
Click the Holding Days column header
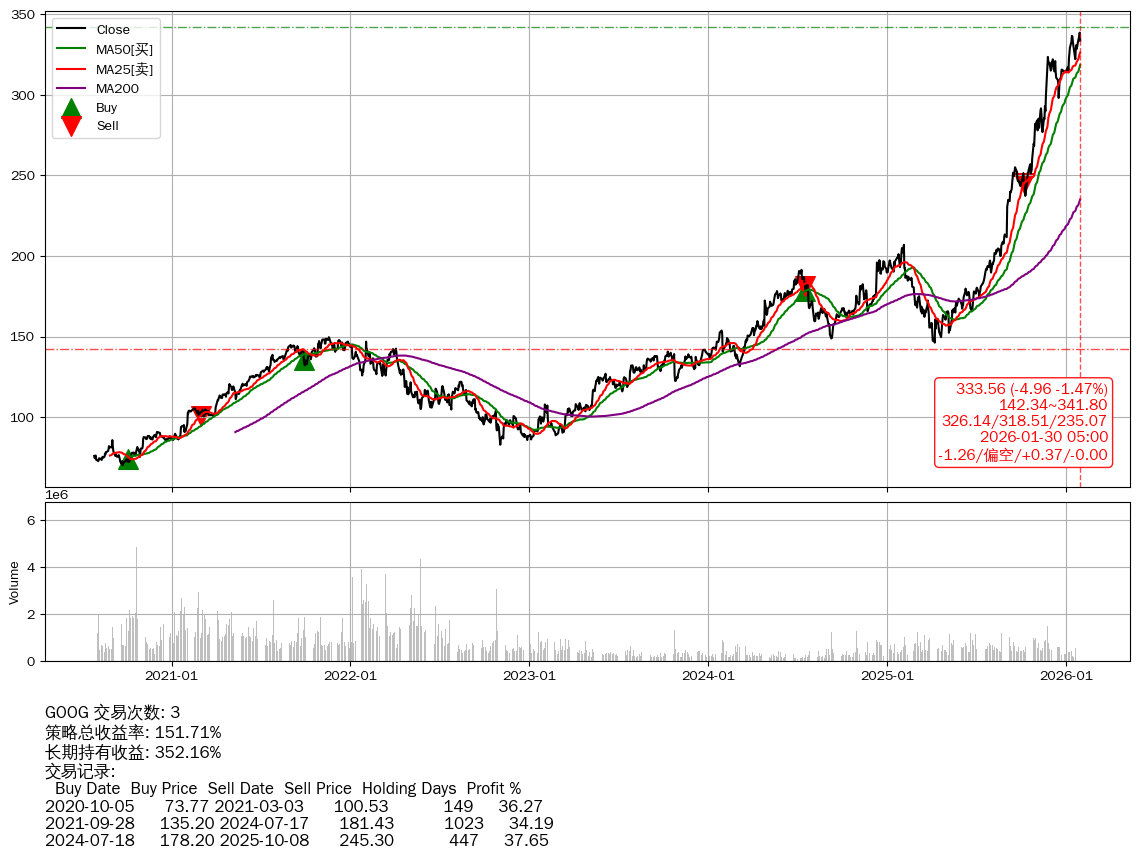tap(408, 789)
